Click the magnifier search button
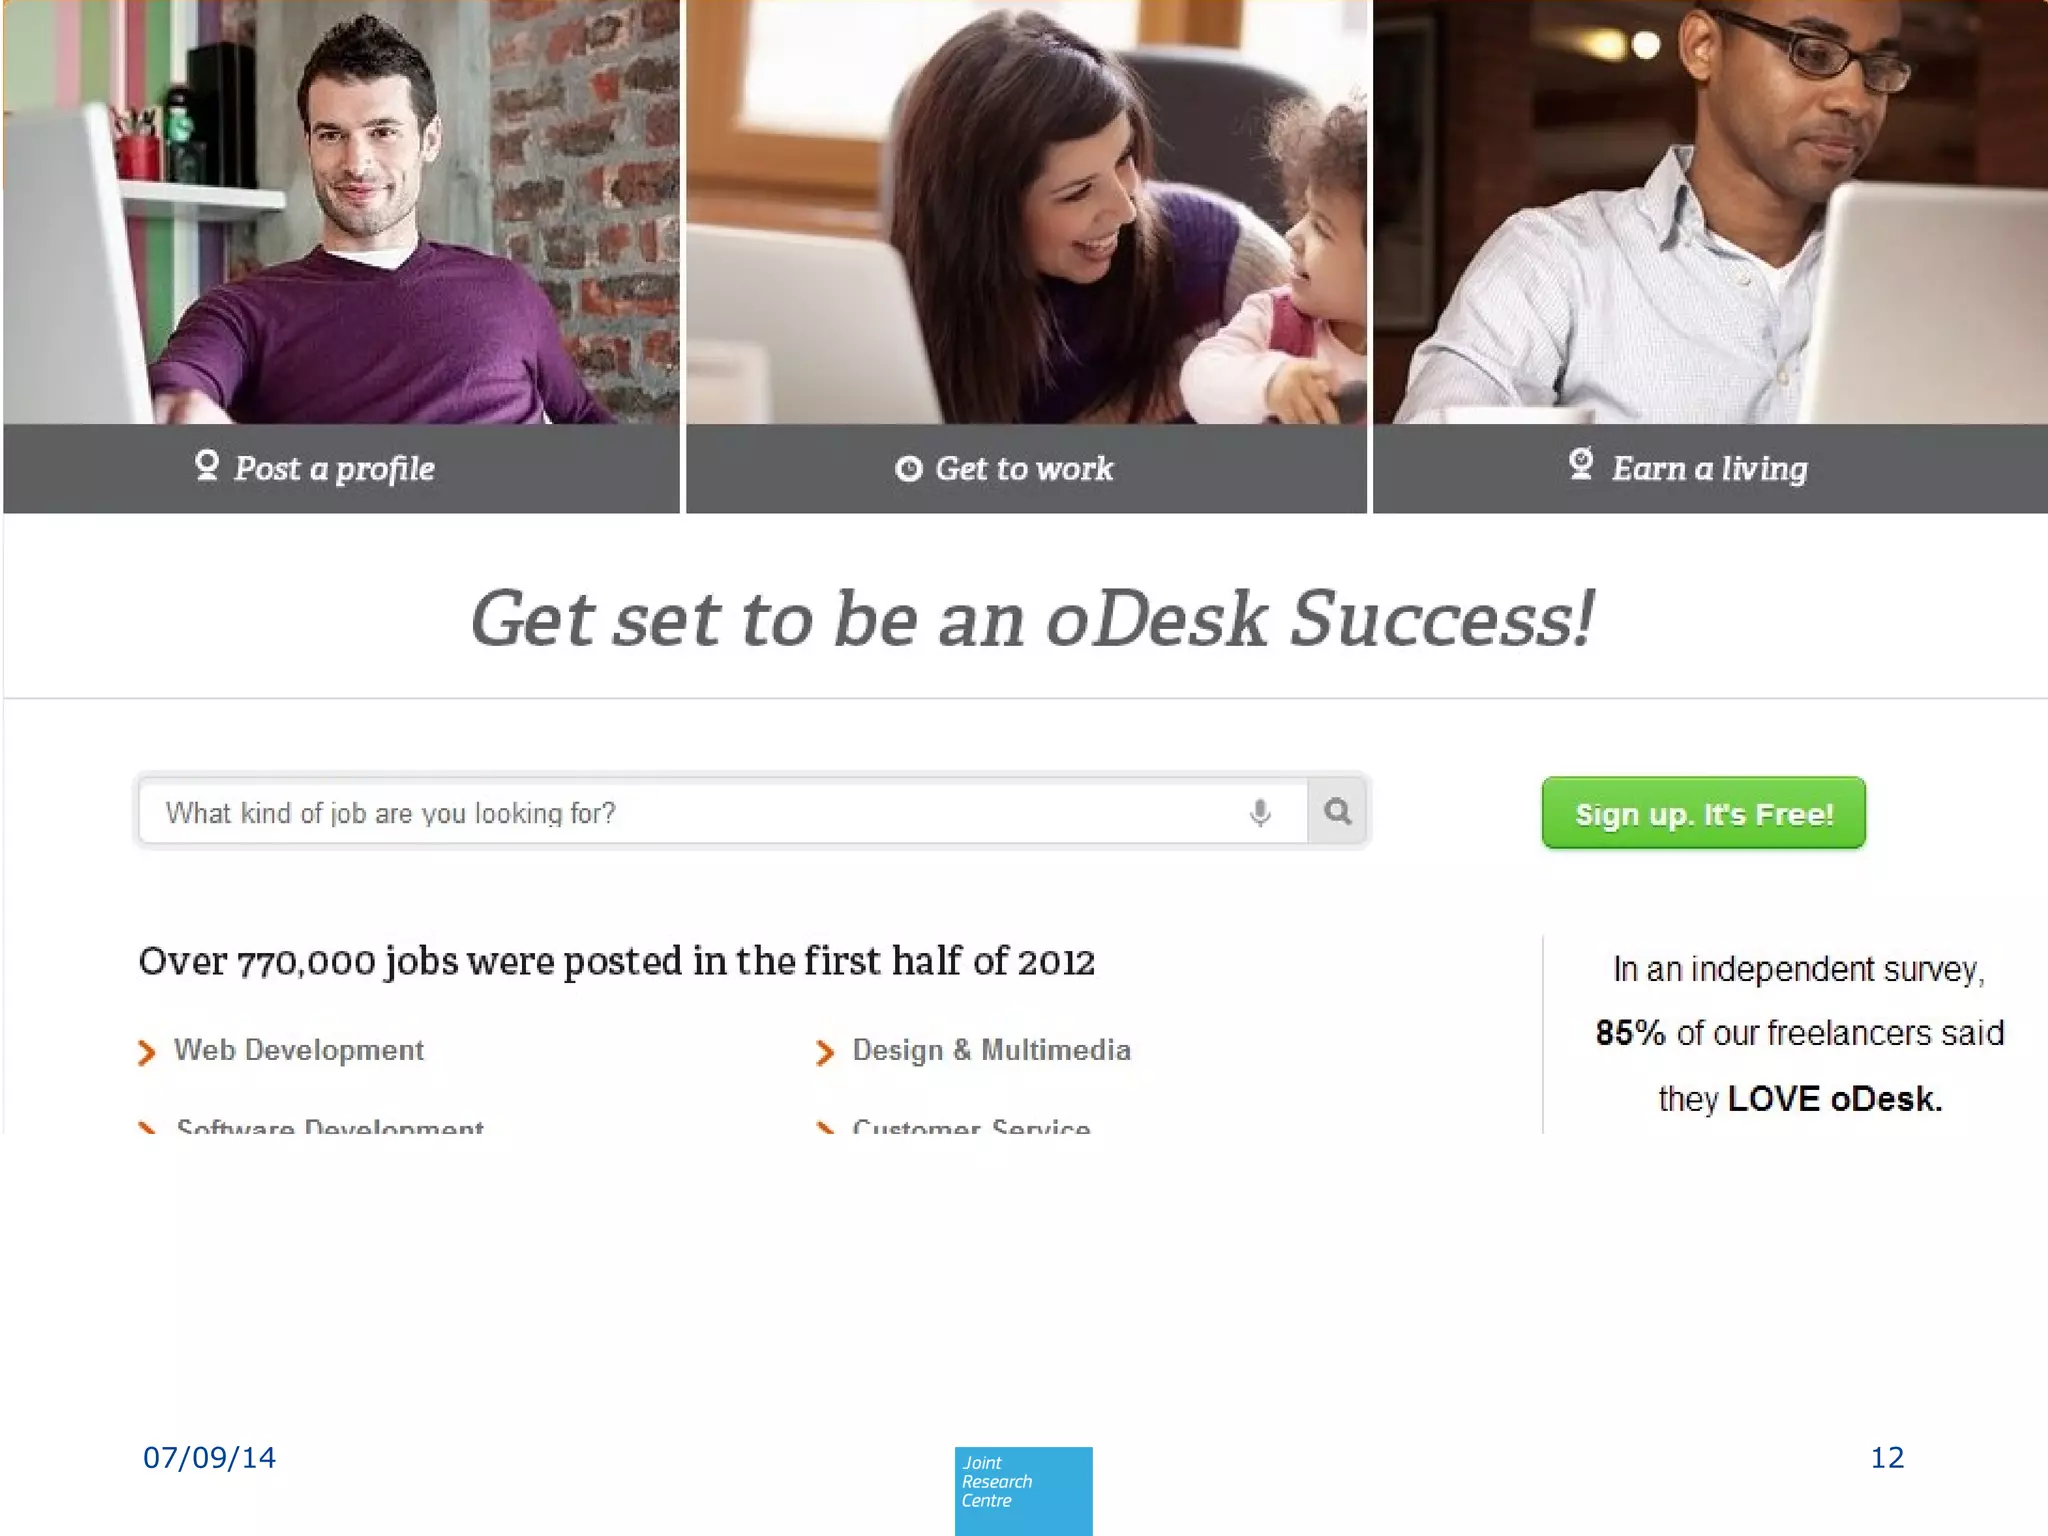The image size is (2048, 1536). (x=1337, y=811)
